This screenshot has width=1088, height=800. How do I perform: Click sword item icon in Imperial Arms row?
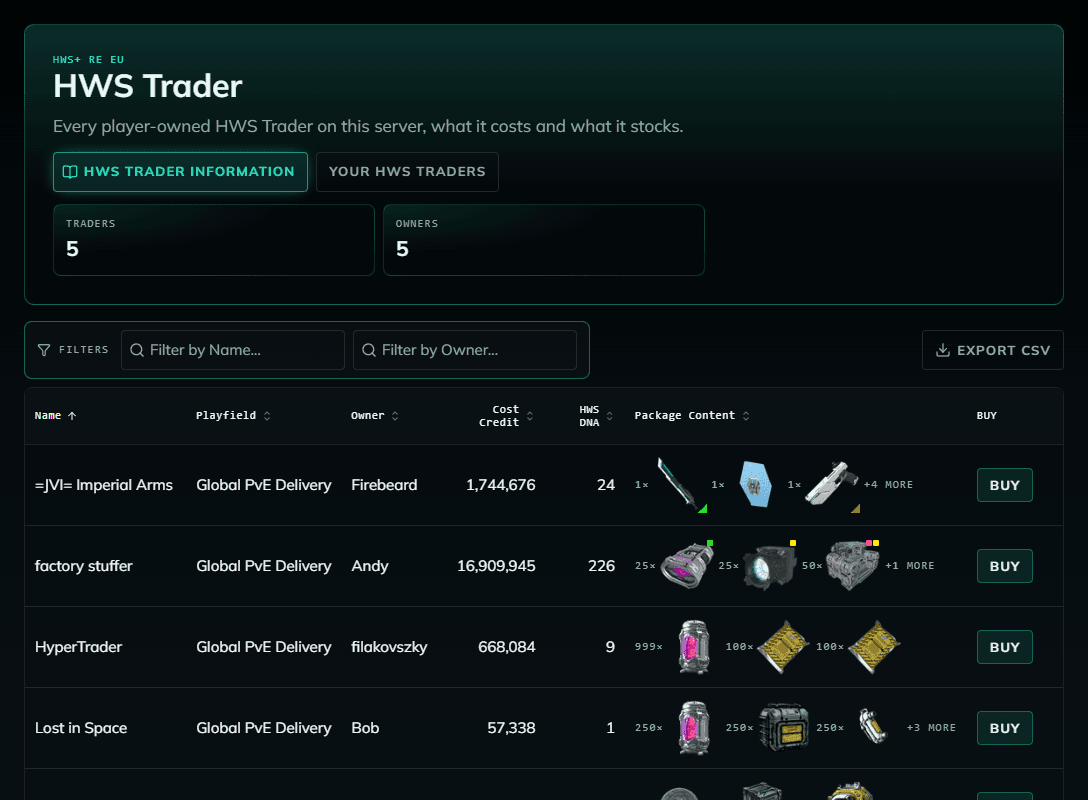tap(681, 485)
